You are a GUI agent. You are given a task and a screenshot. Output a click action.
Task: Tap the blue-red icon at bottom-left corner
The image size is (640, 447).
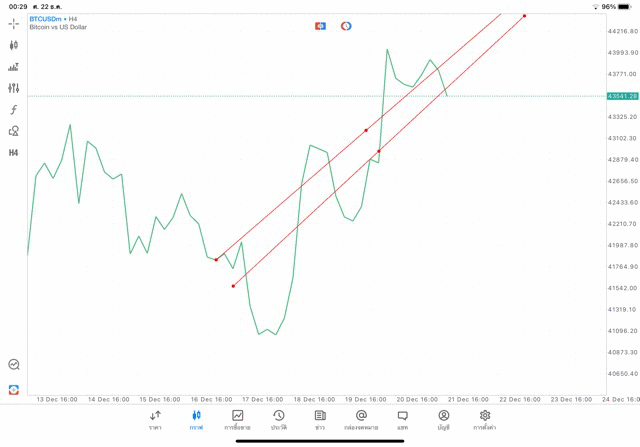[14, 389]
